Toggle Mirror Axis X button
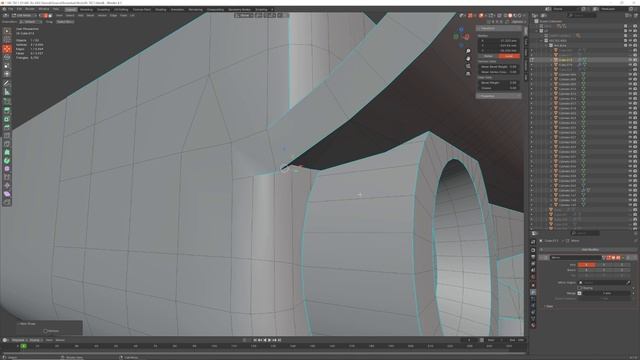The height and width of the screenshot is (360, 640). (586, 265)
